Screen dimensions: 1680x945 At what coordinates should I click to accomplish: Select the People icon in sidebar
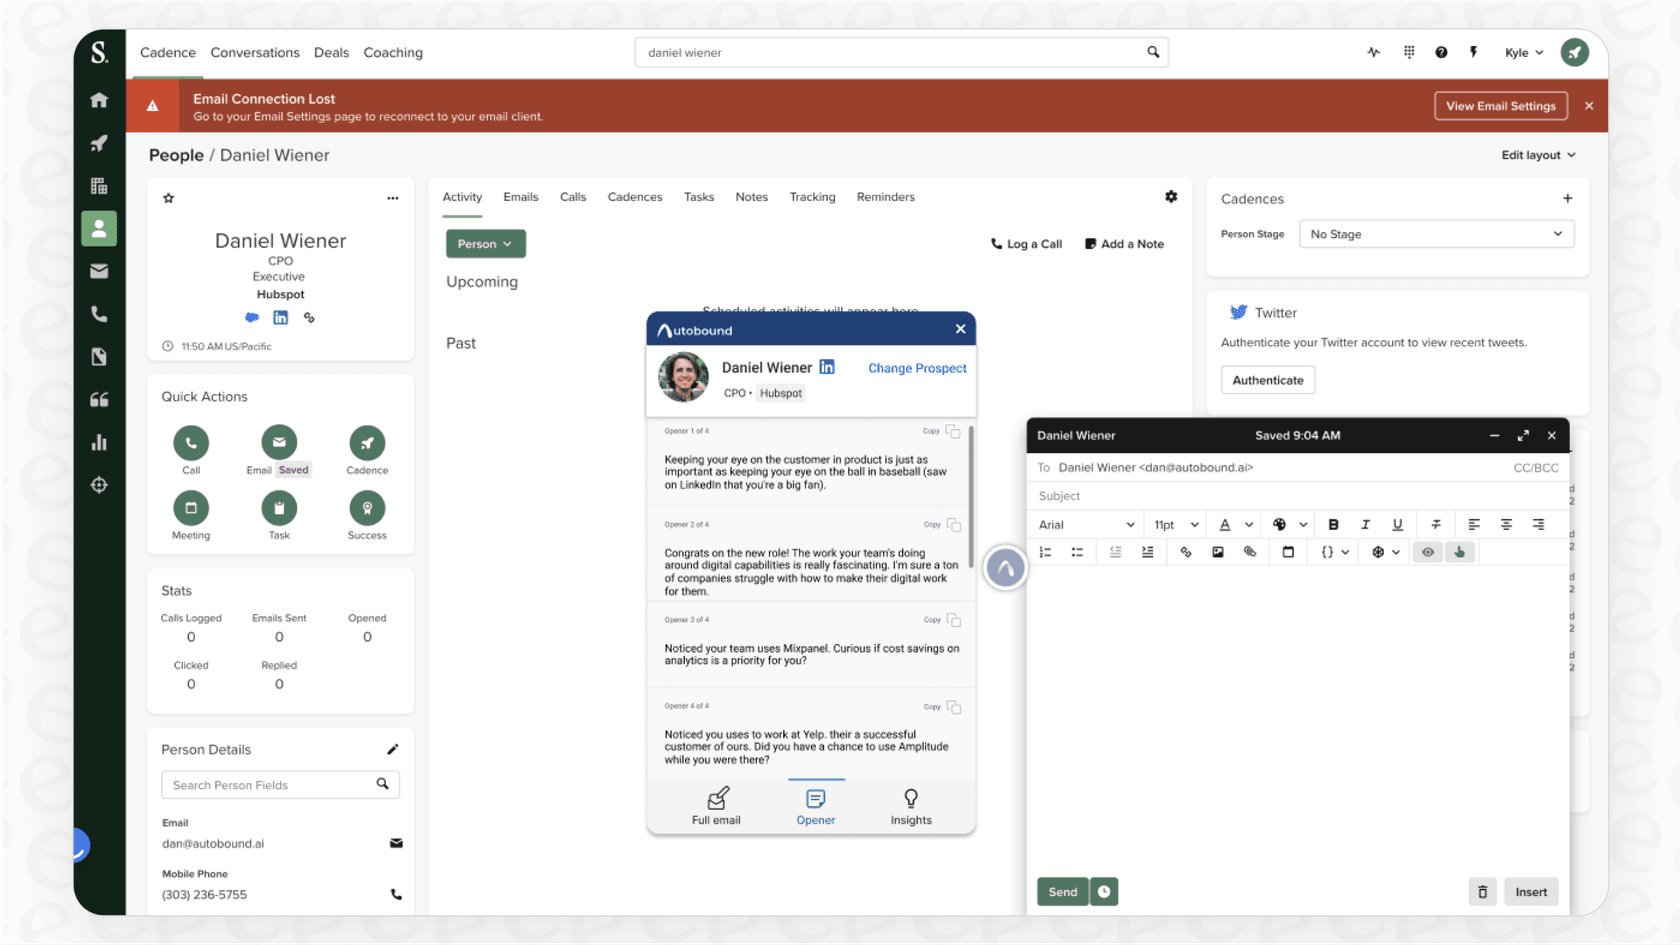coord(98,228)
